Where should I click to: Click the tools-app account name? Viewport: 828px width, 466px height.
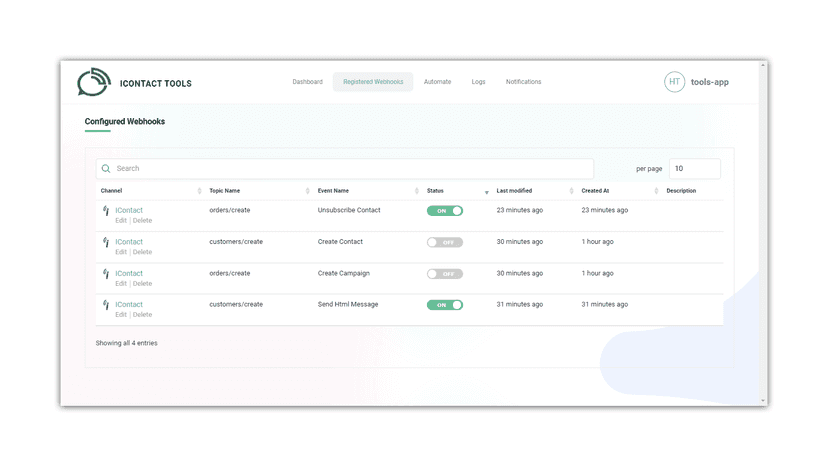click(x=710, y=82)
